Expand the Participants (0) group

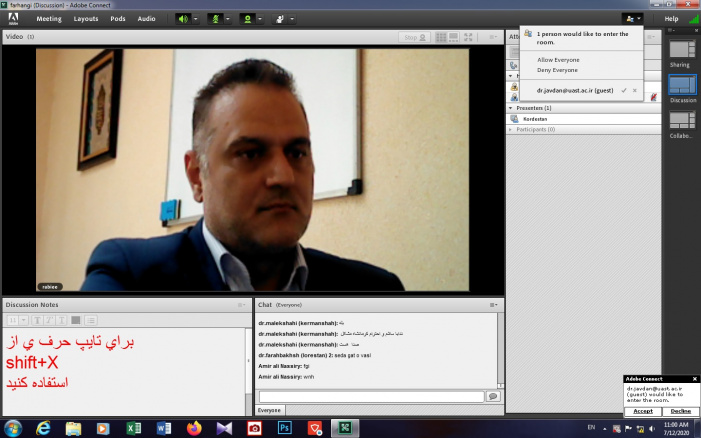[511, 129]
